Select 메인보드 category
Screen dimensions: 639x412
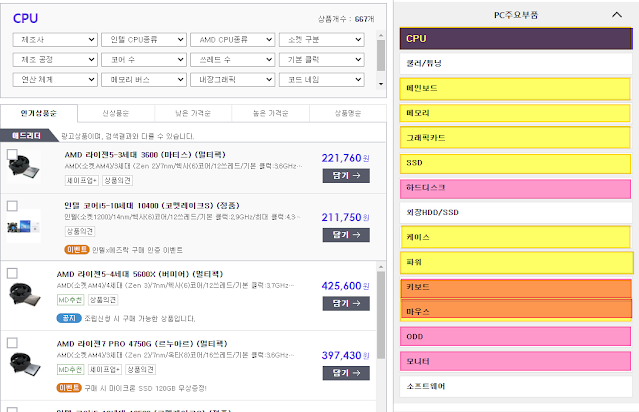coord(516,88)
